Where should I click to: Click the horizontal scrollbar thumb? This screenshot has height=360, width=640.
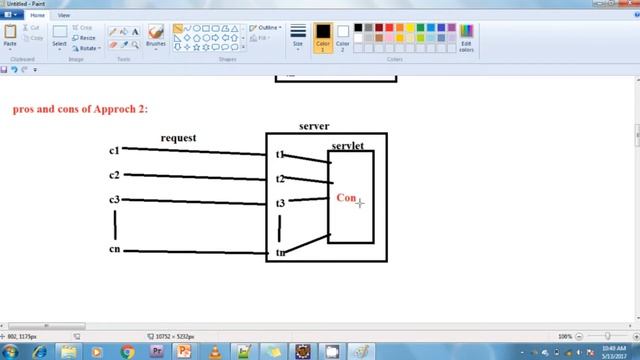47,326
